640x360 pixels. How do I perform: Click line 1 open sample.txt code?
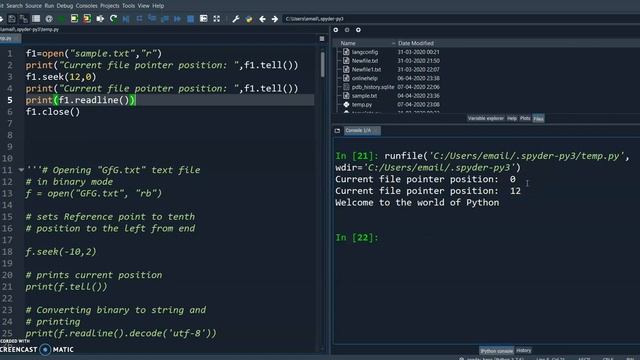point(94,53)
